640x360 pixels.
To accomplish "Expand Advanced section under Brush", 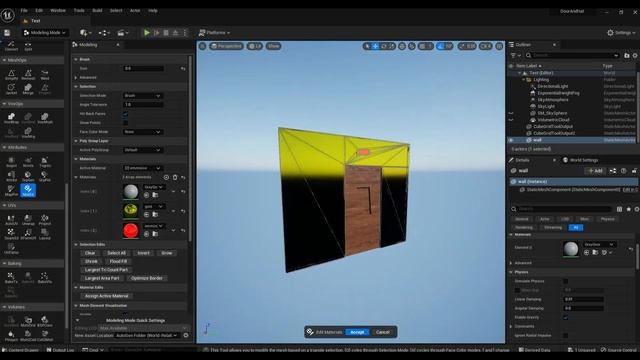I will click(76, 78).
